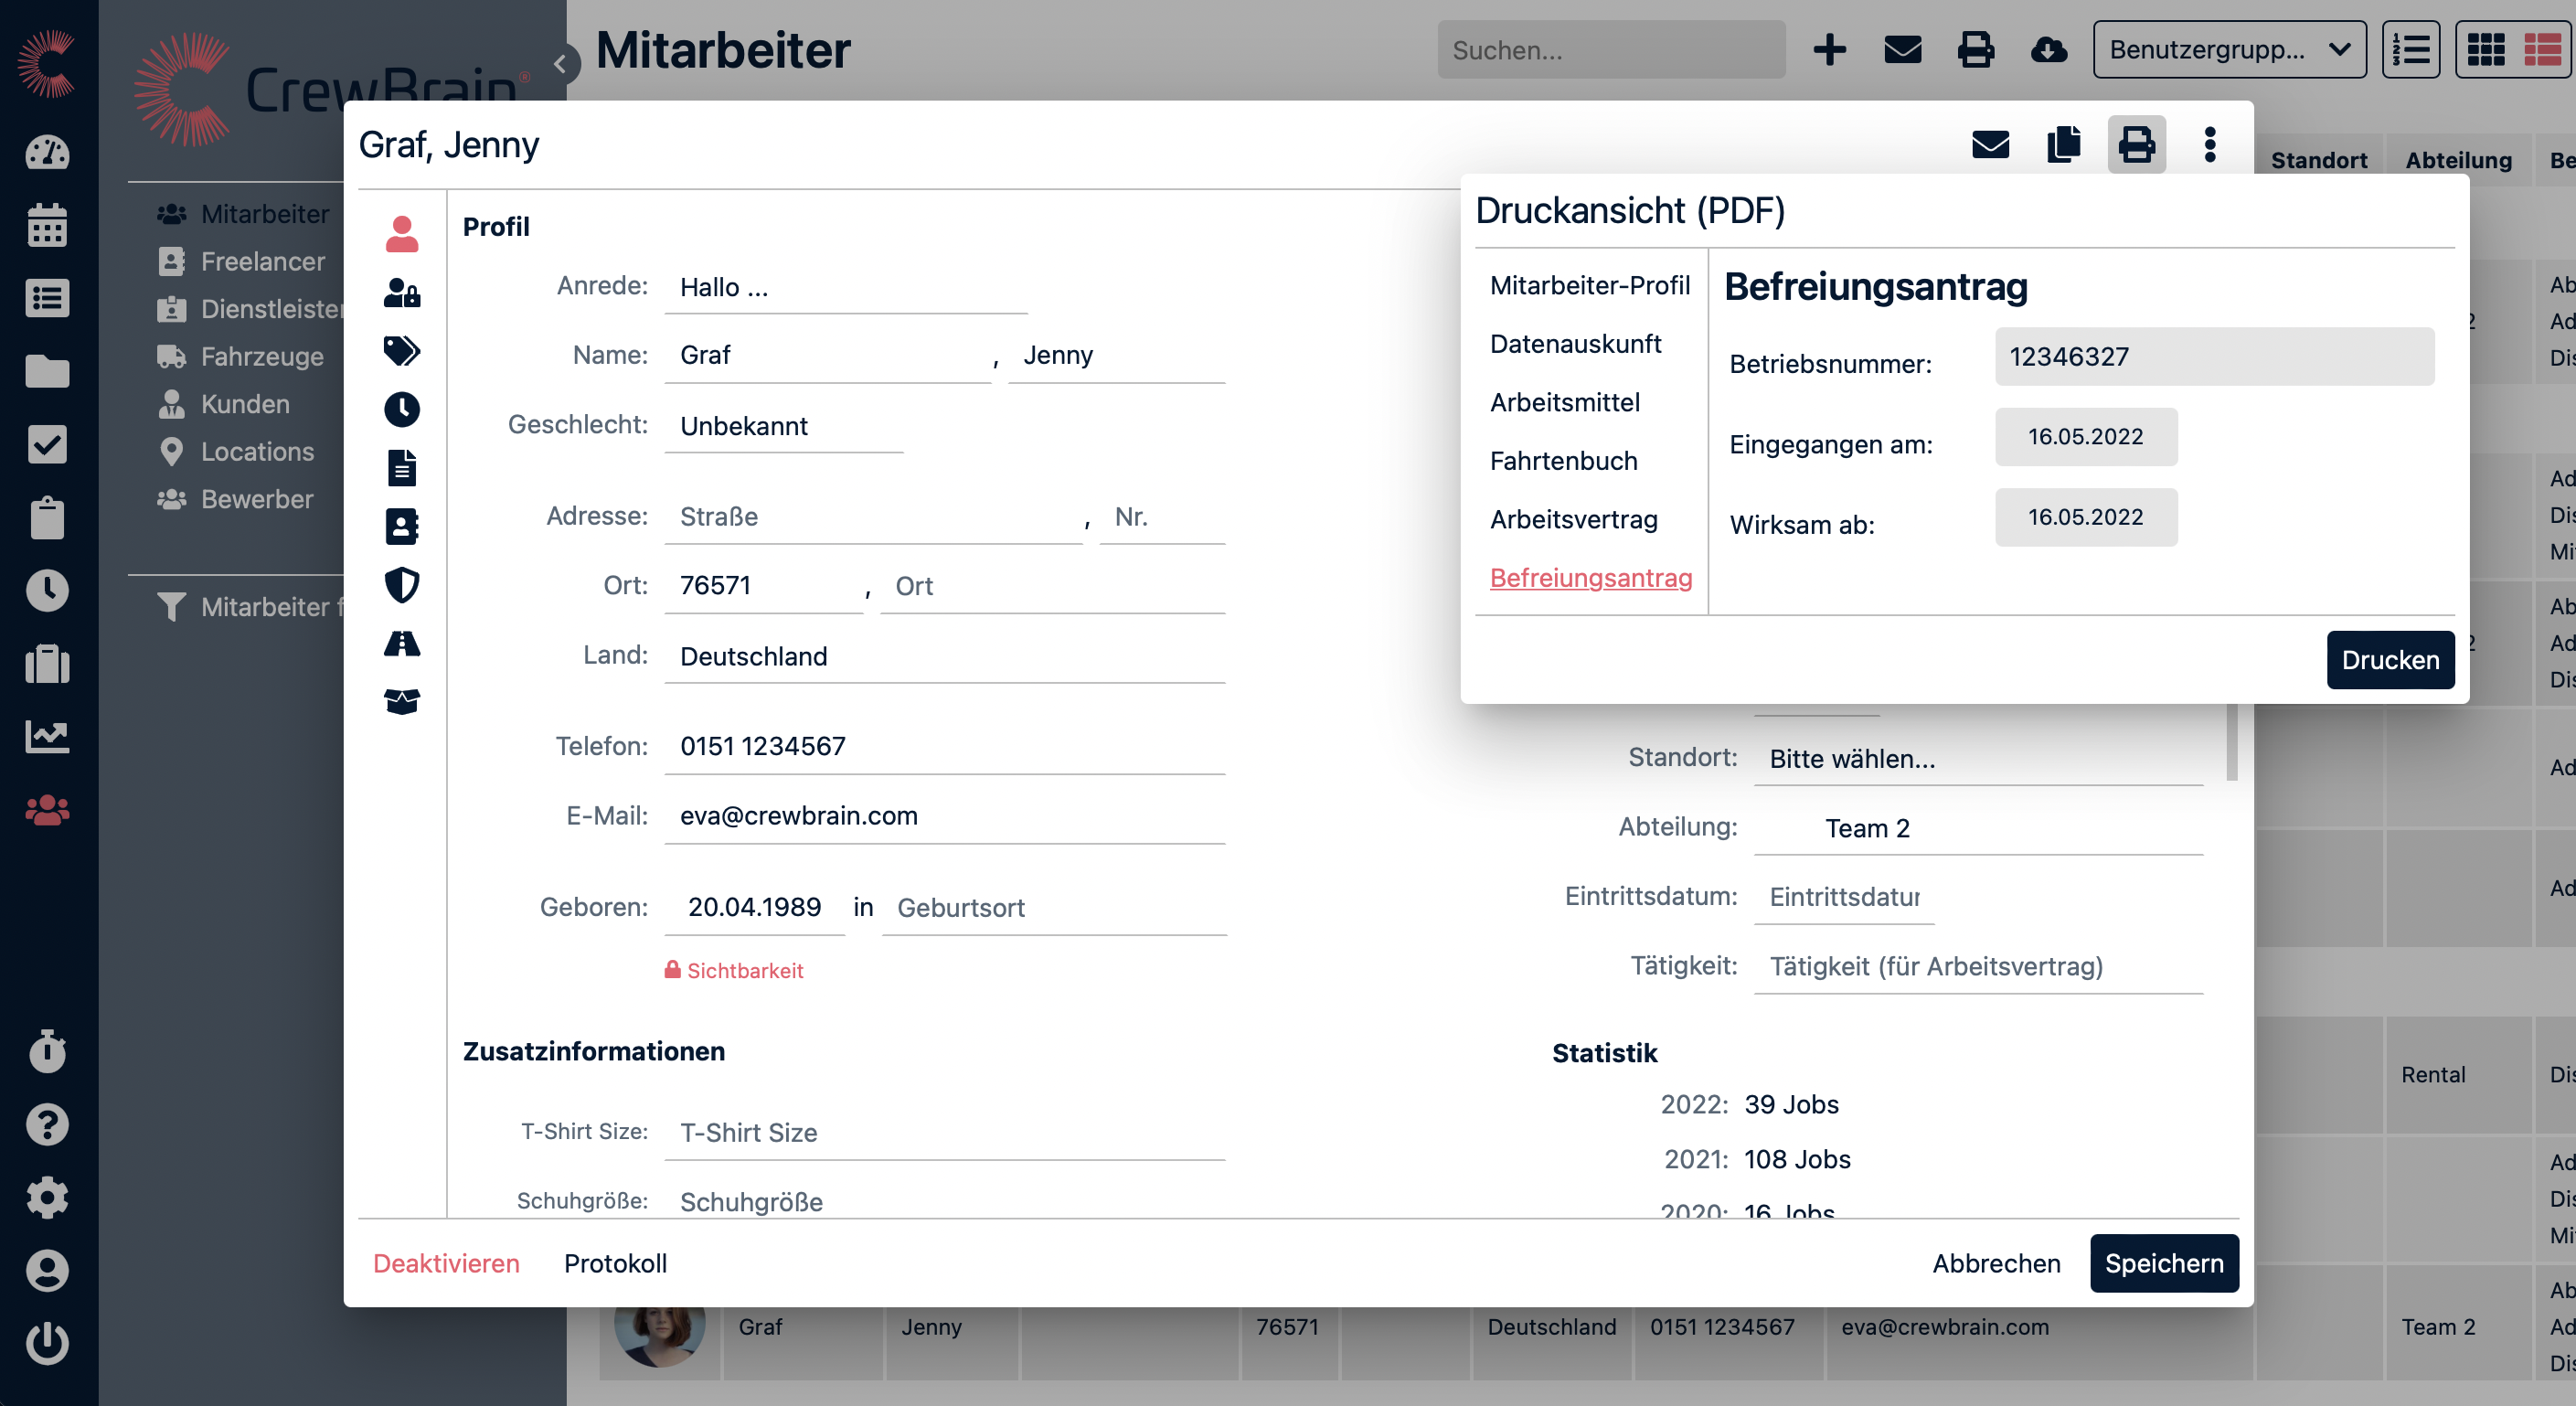
Task: Click the Drucken button
Action: (2389, 660)
